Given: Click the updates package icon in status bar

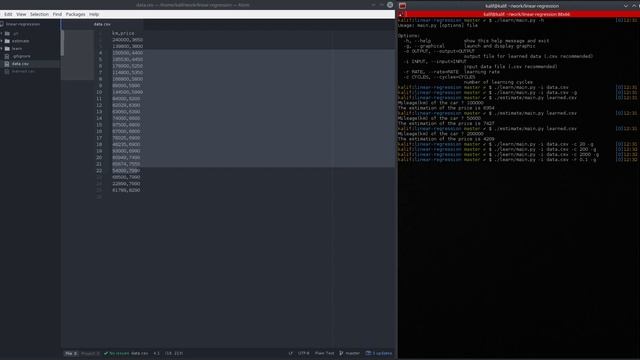Looking at the screenshot, I should point(368,353).
